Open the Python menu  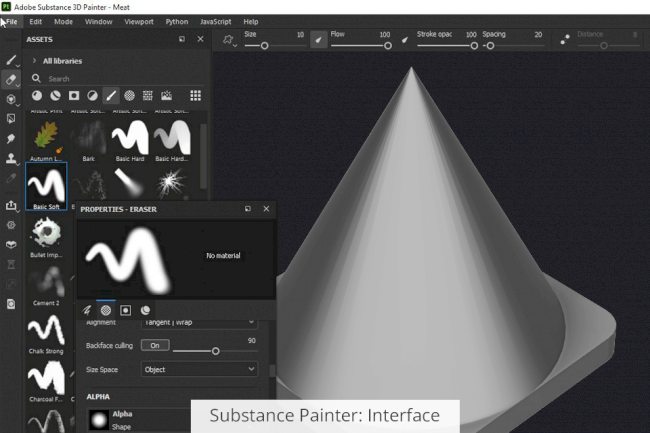(x=177, y=22)
